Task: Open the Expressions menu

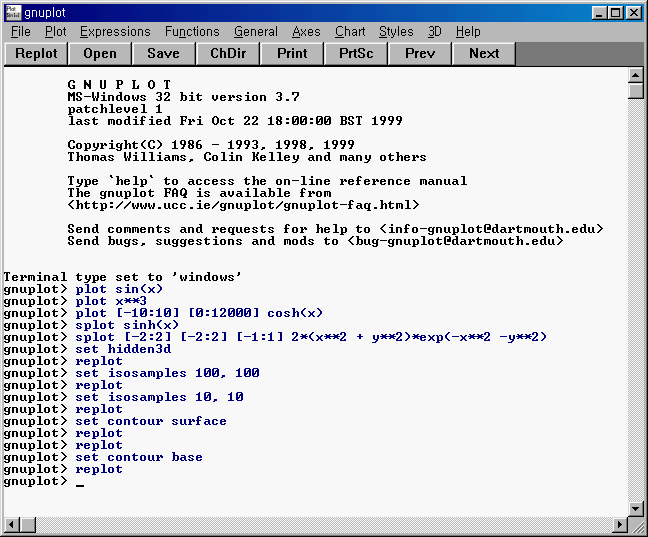Action: point(115,32)
